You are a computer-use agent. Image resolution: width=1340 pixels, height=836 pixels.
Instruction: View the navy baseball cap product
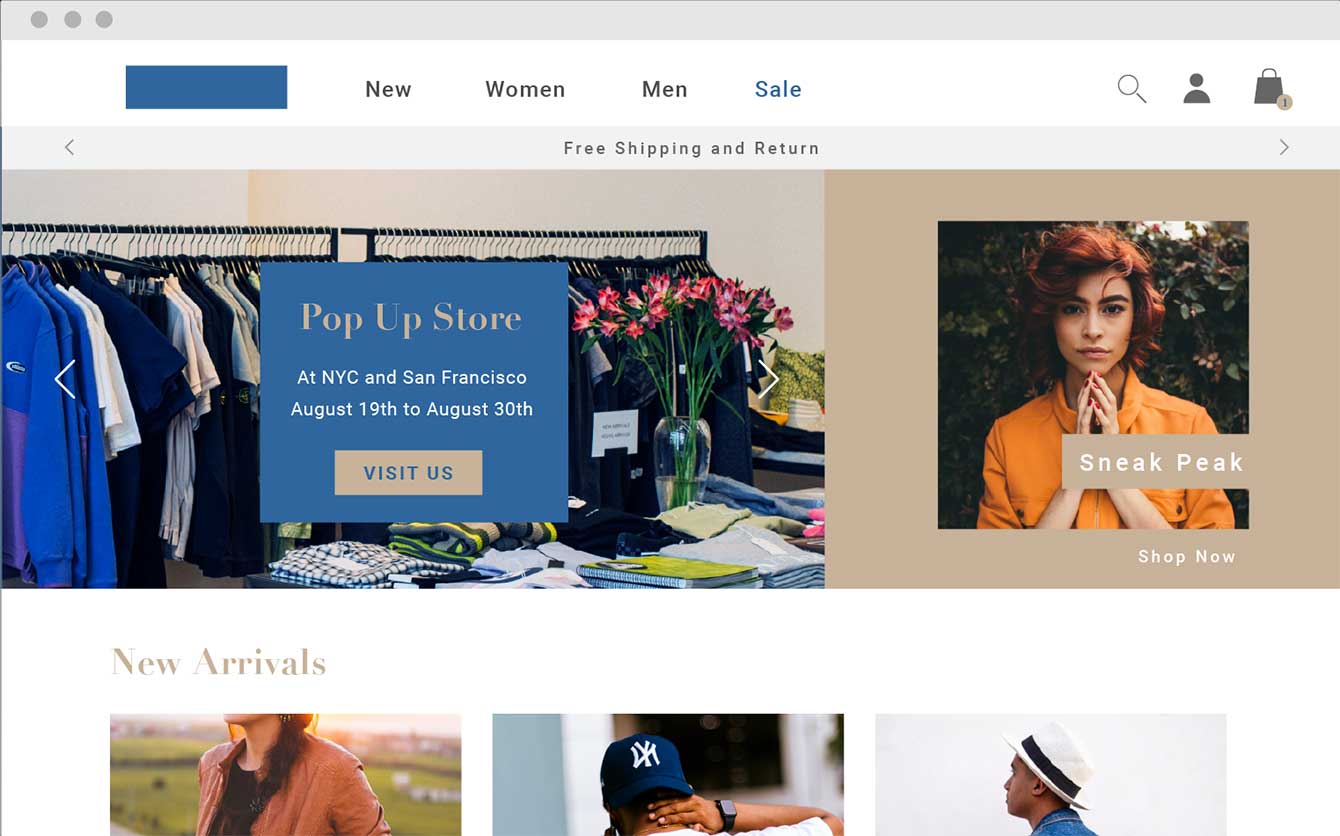668,774
